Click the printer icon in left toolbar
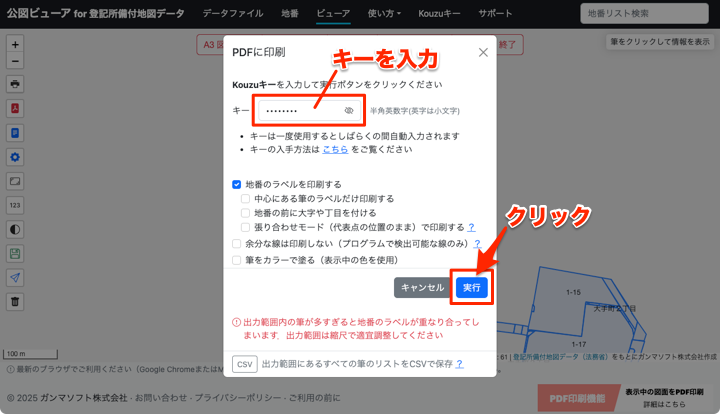 point(15,84)
